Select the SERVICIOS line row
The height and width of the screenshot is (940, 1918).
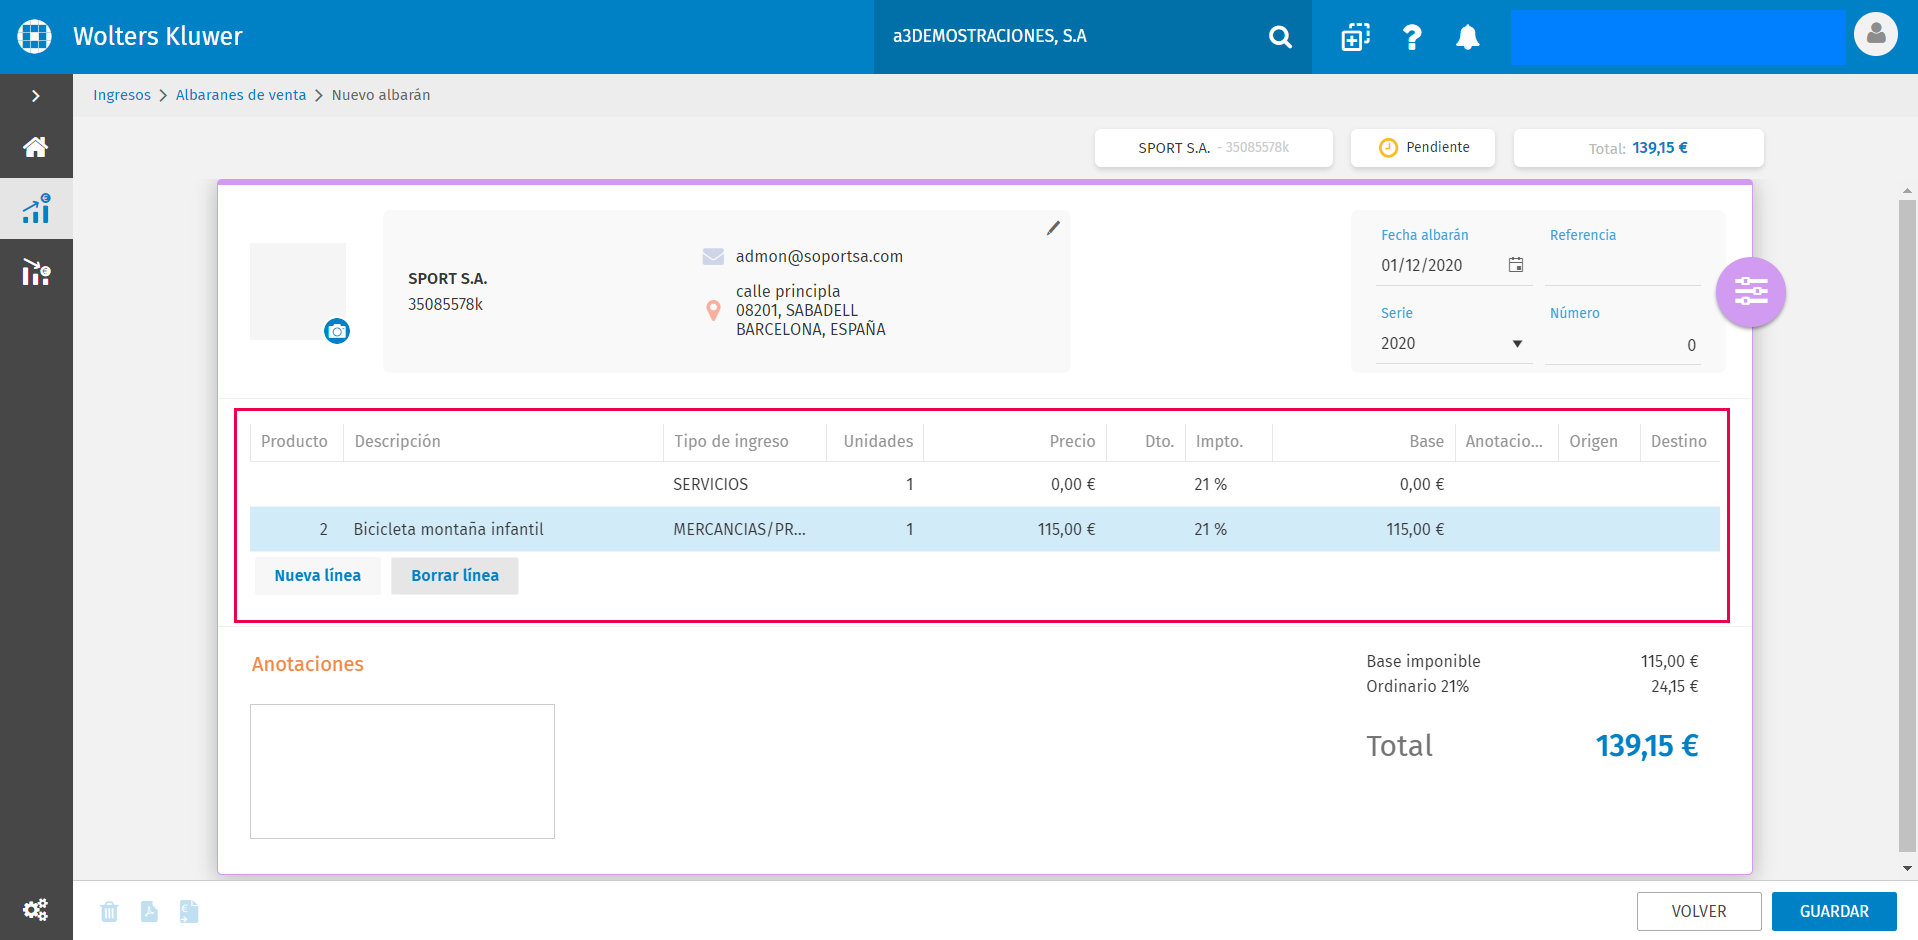(x=984, y=484)
